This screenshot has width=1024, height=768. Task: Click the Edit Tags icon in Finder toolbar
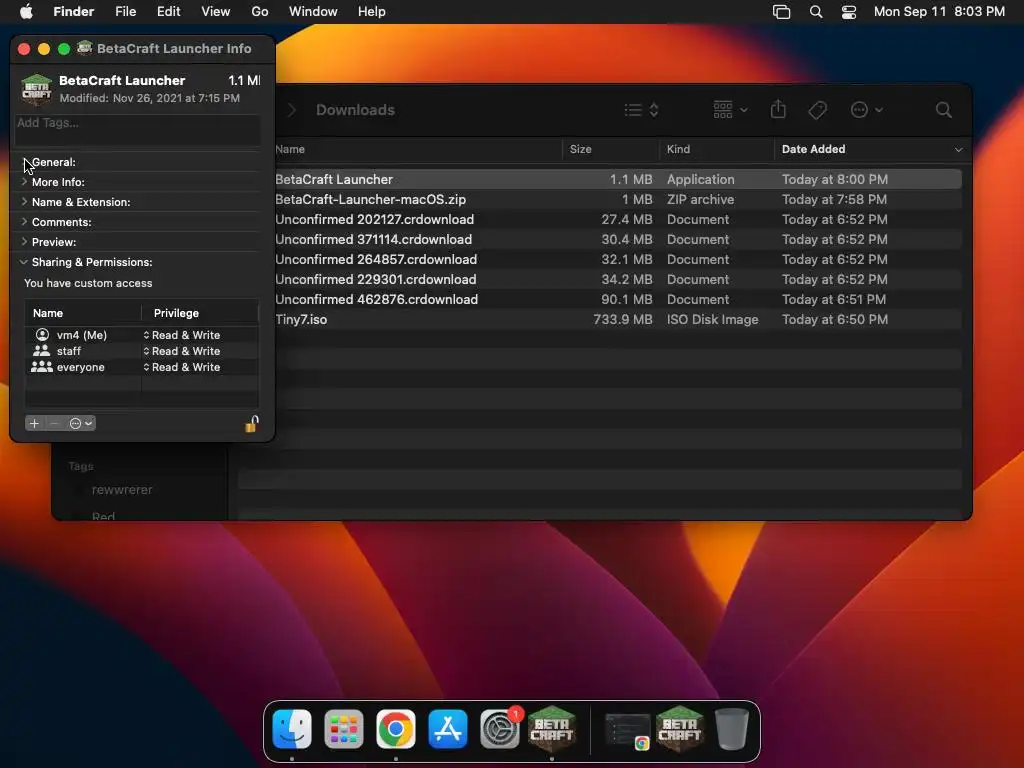[x=817, y=110]
